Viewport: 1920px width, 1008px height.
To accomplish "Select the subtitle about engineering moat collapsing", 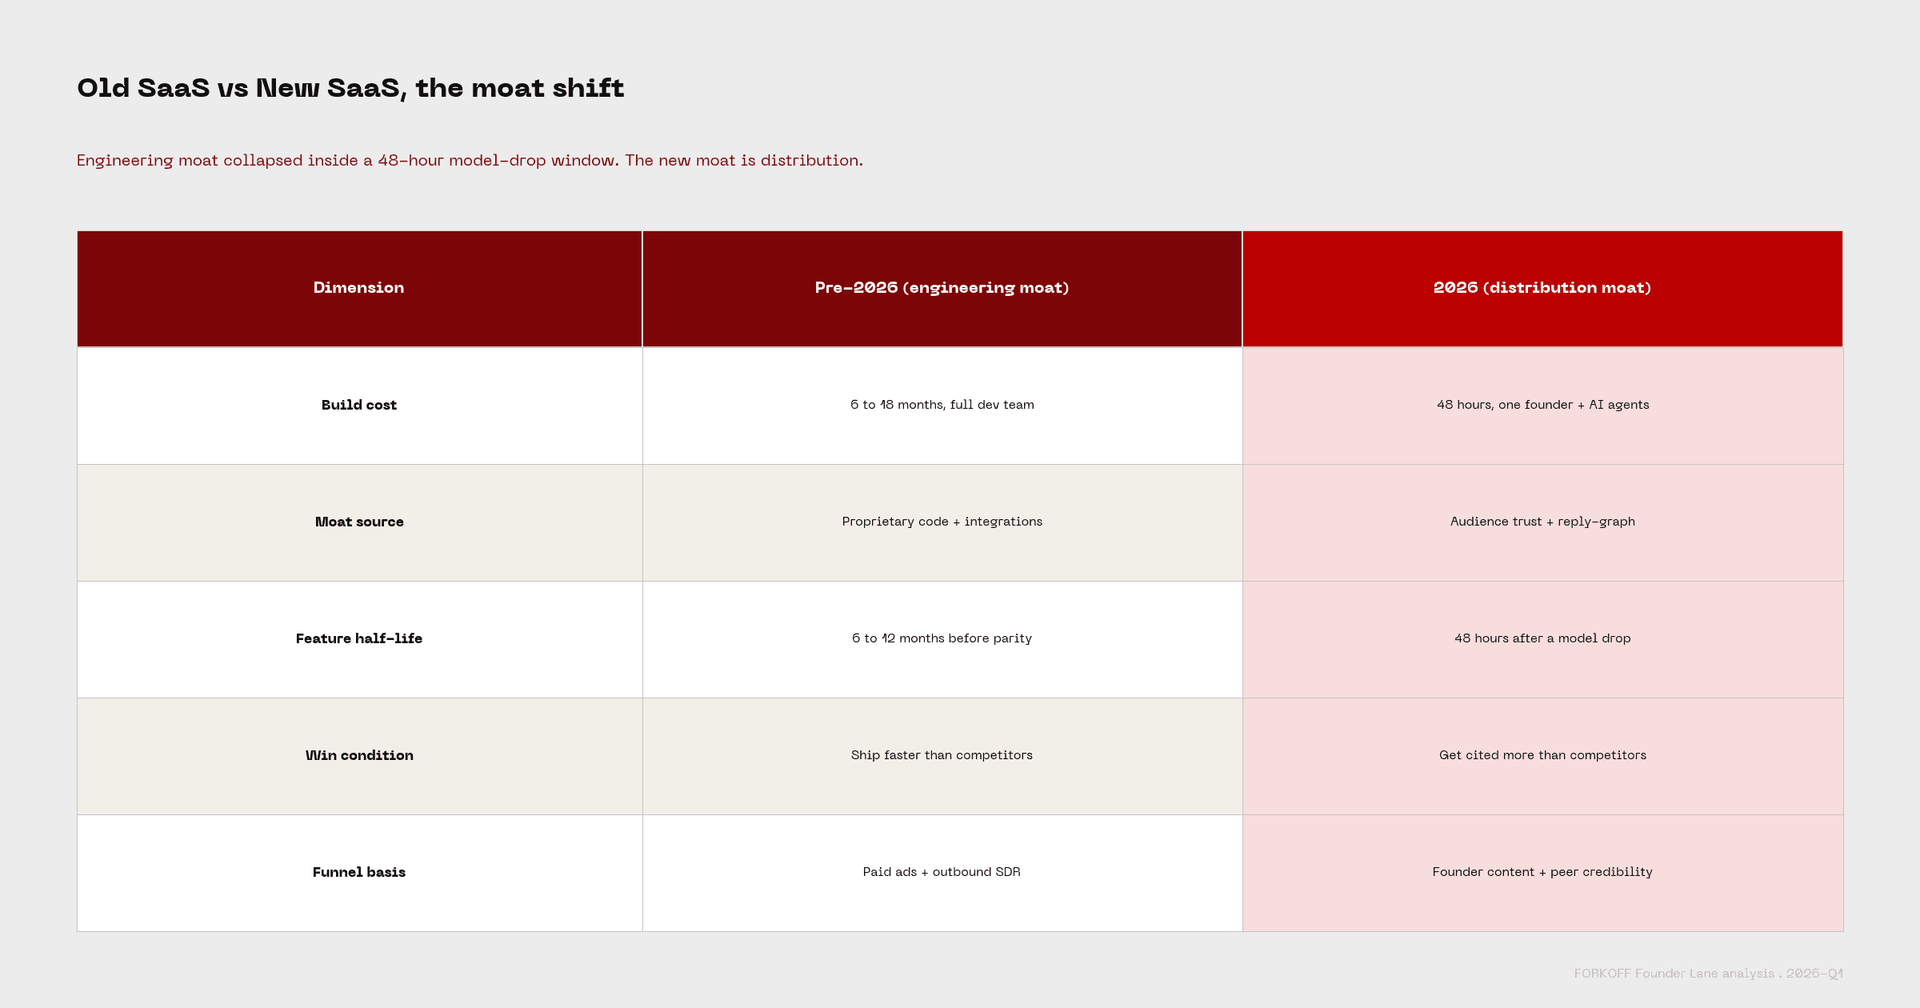I will [x=470, y=160].
